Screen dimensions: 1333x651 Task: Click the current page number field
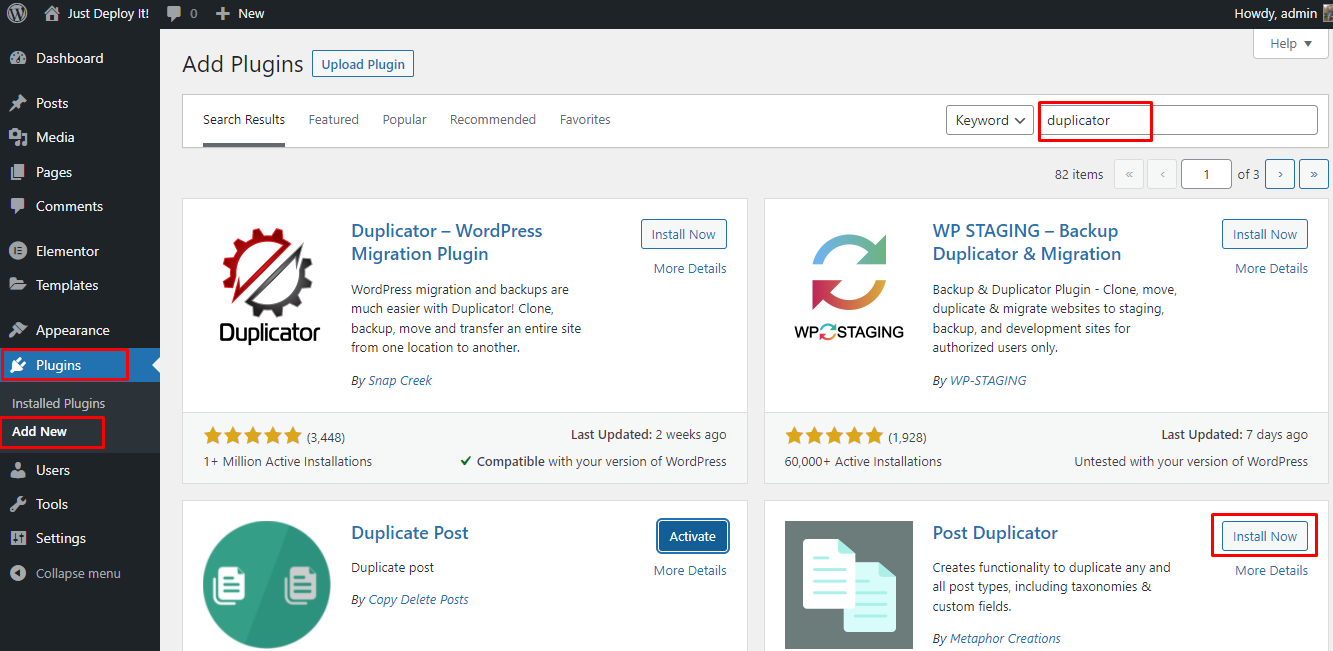1206,174
